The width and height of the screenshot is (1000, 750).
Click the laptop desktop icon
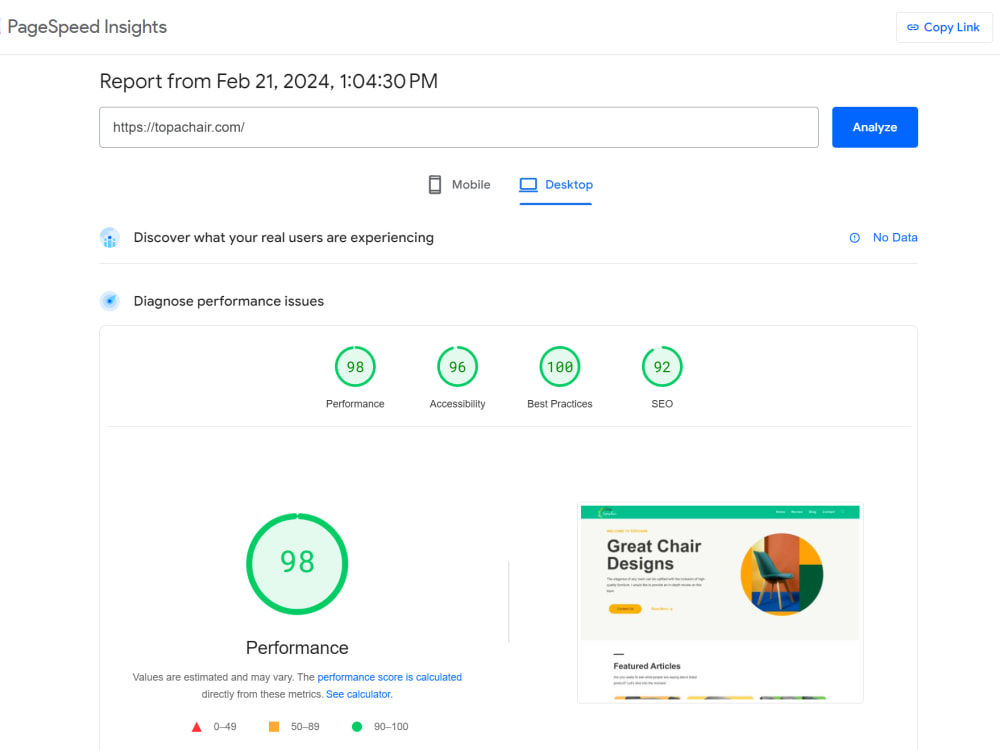click(528, 184)
